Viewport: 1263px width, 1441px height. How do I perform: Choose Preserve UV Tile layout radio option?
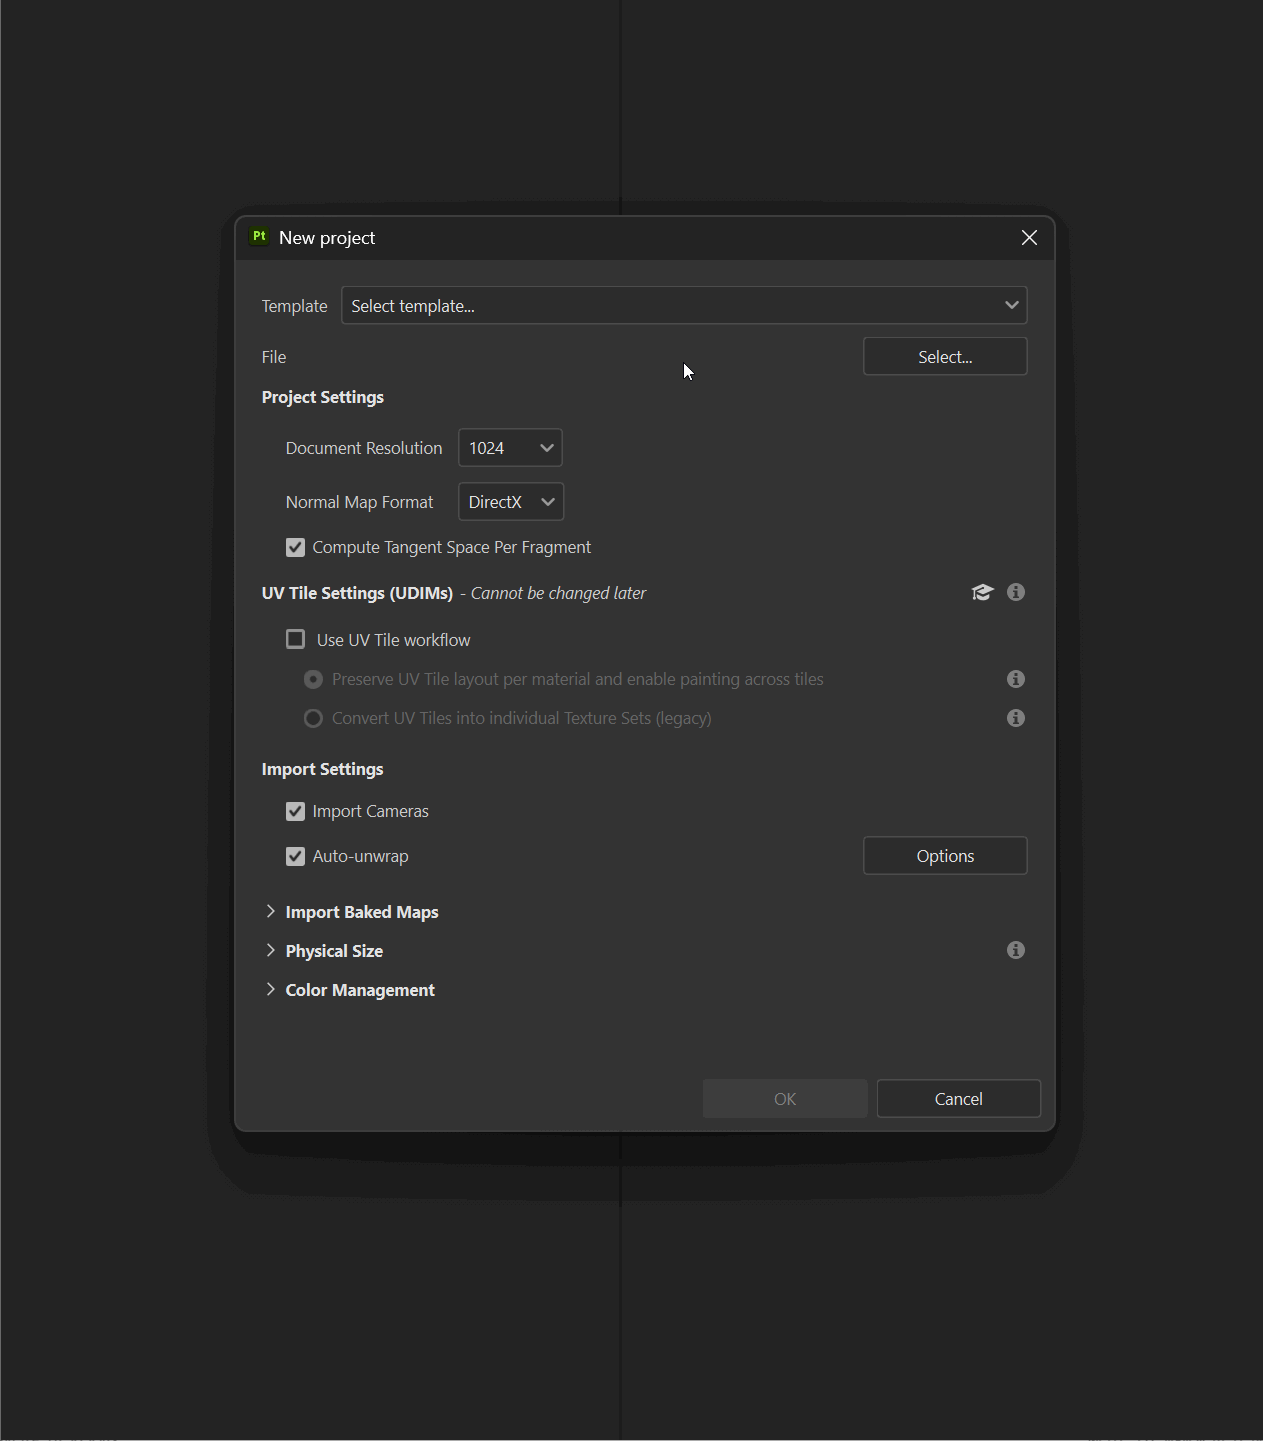[313, 679]
